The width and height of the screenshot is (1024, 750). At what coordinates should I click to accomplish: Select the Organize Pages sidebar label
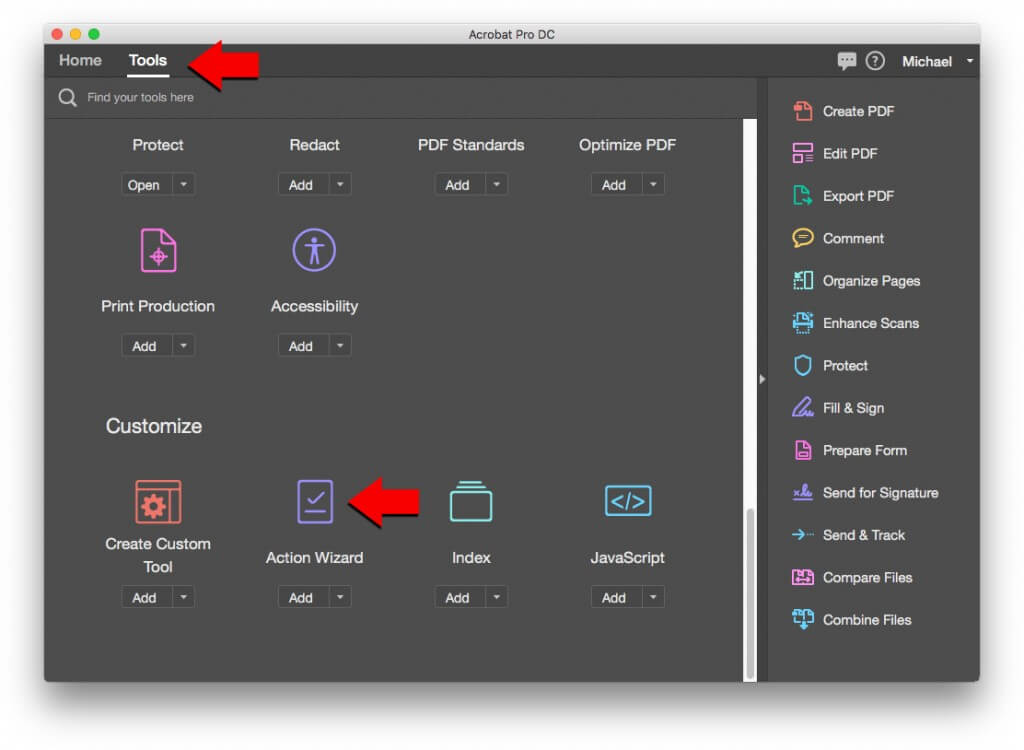pos(871,281)
